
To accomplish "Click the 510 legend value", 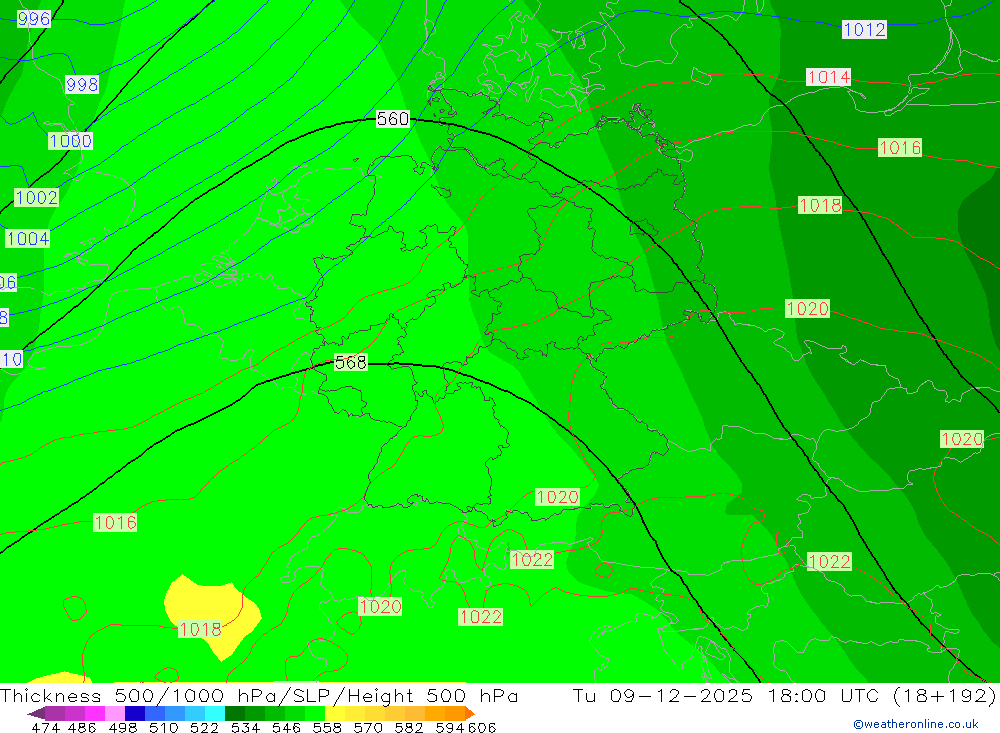I will (163, 727).
